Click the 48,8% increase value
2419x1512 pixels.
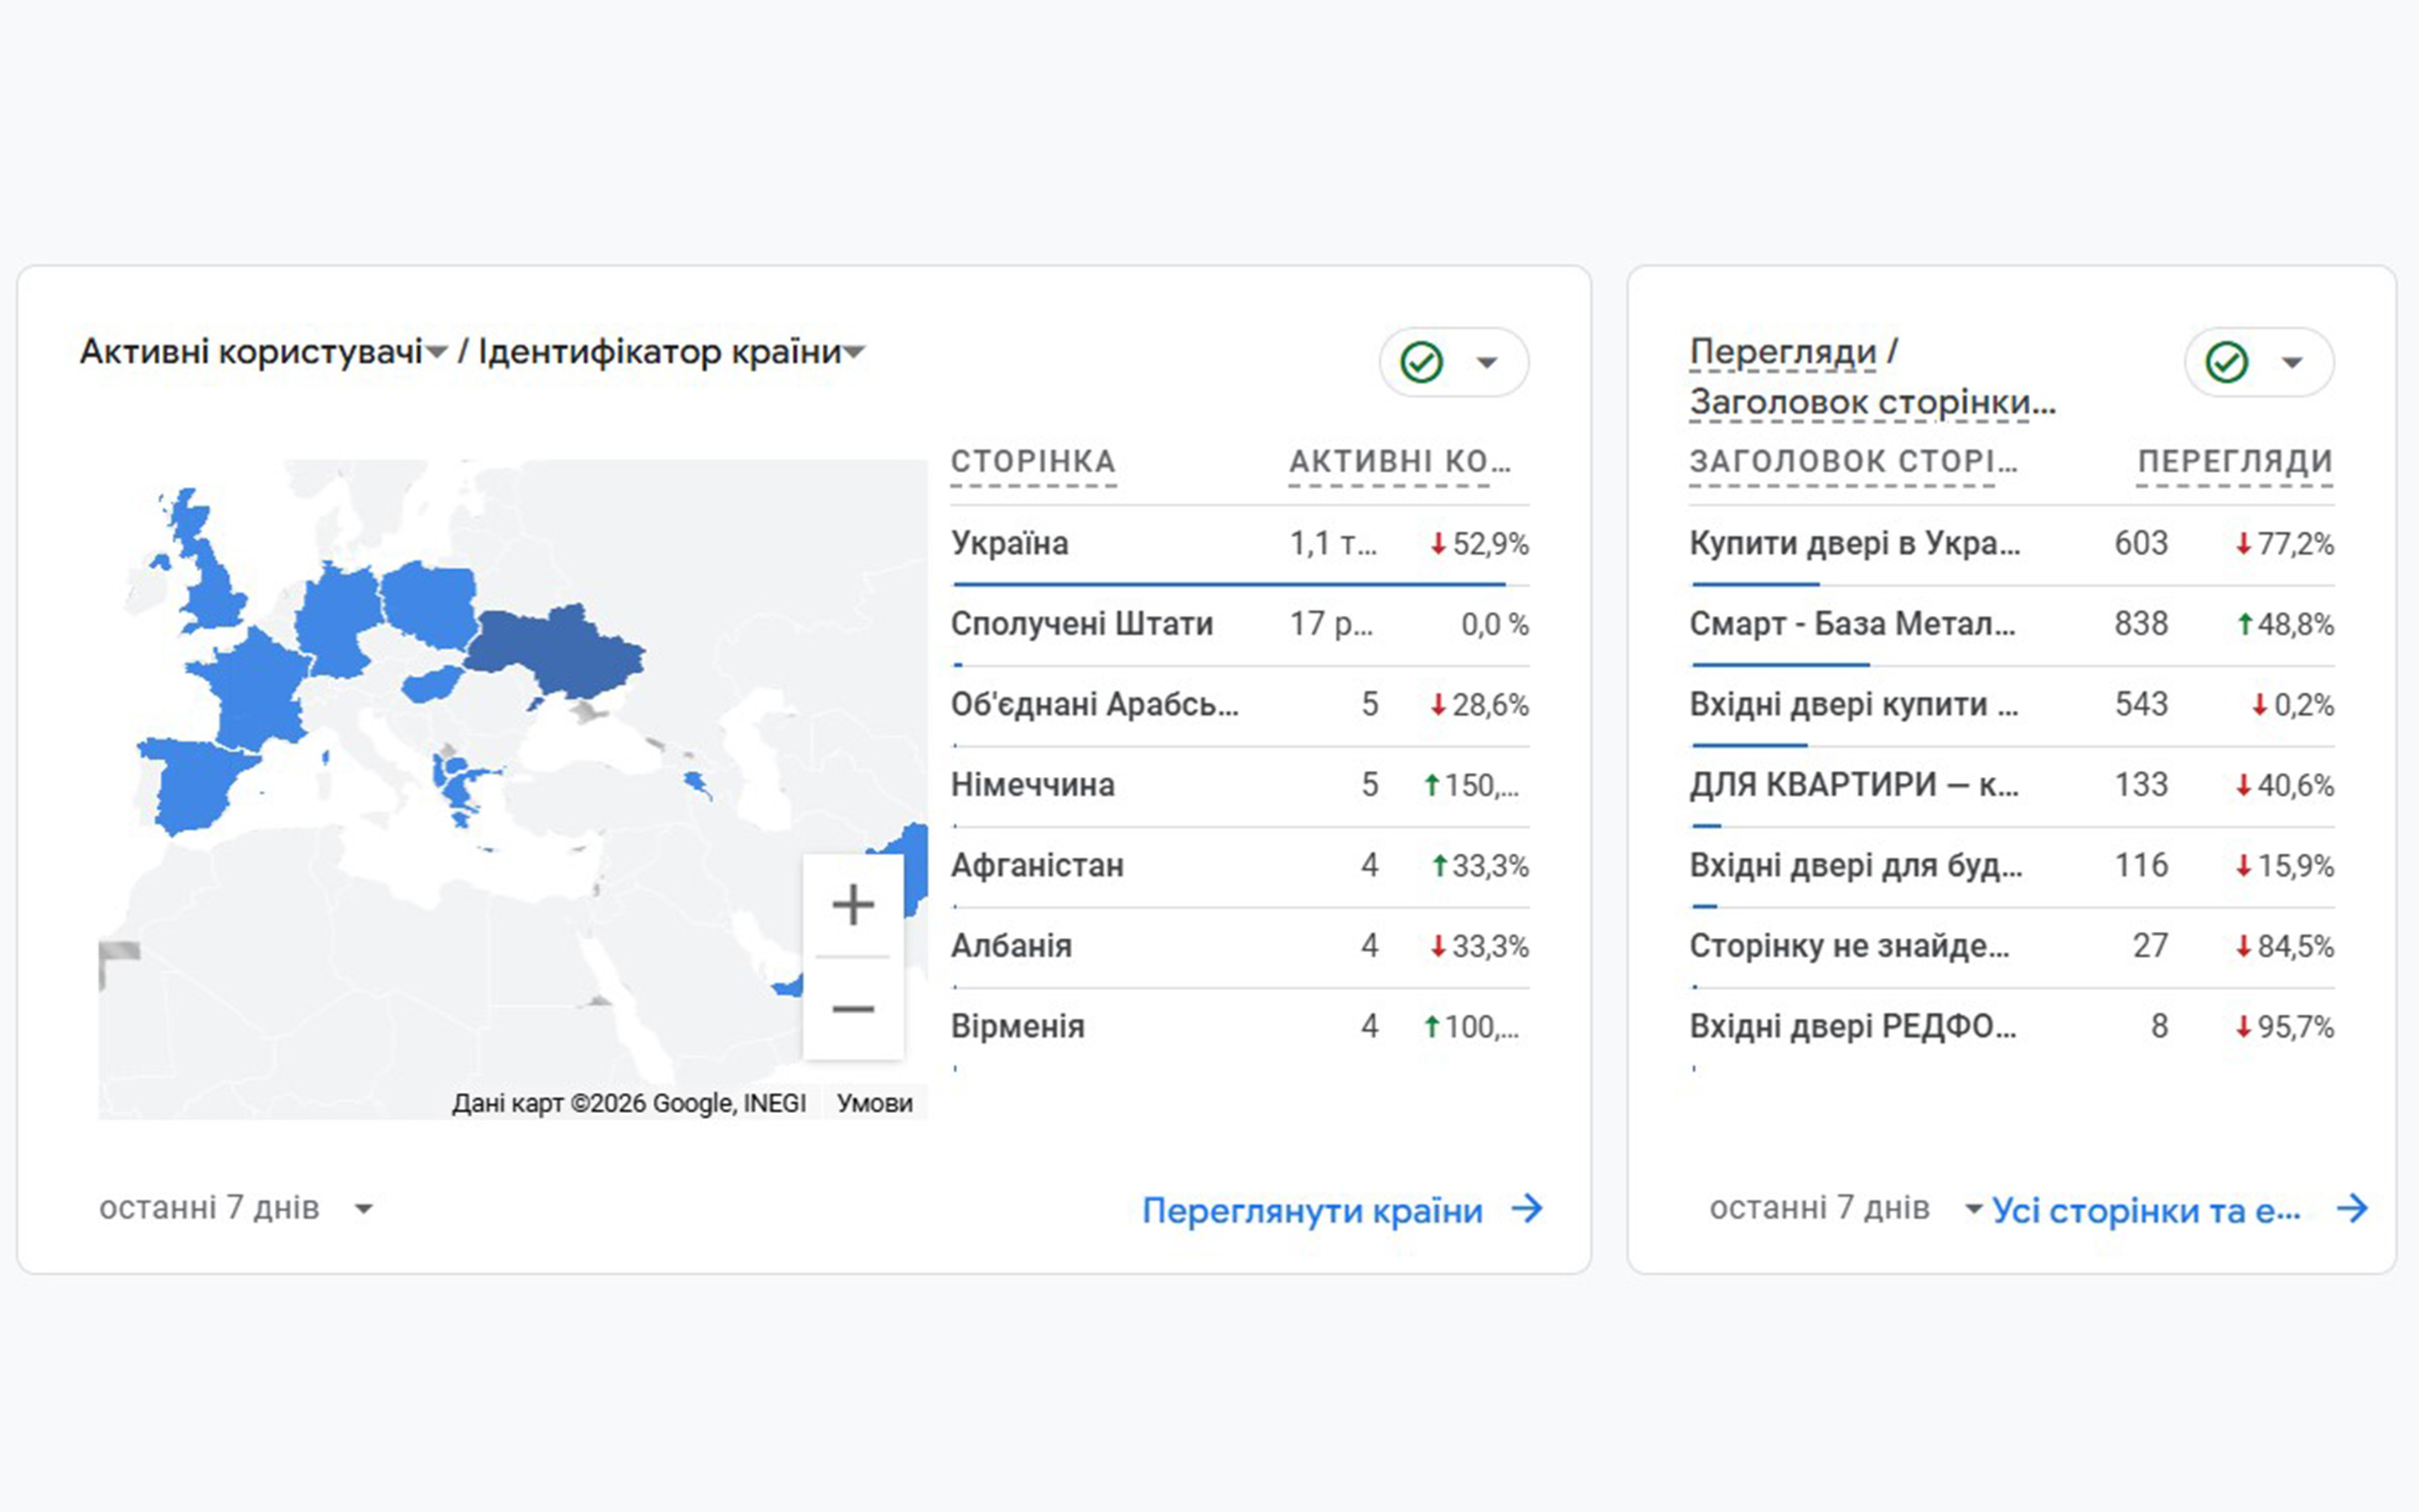pos(2285,624)
